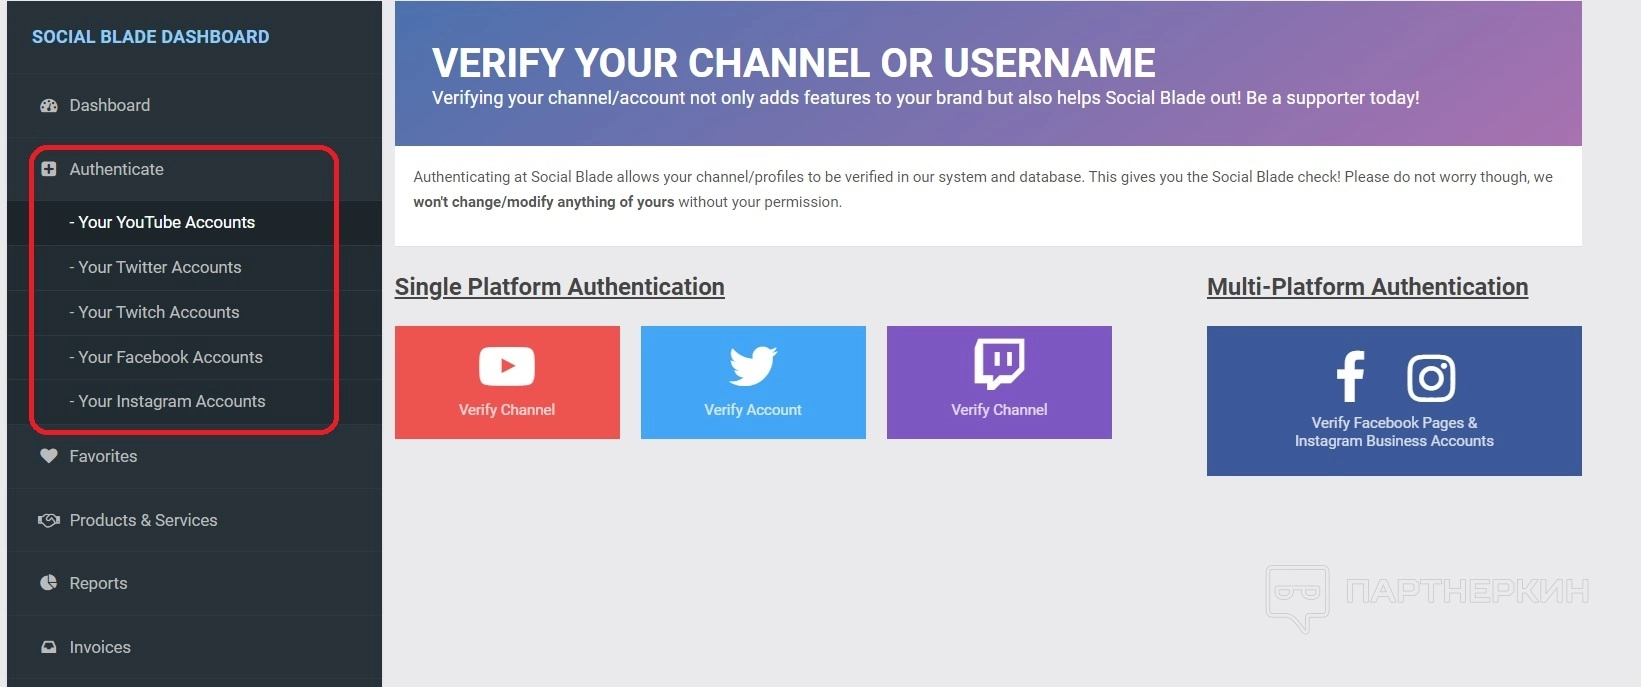
Task: Open Your Facebook Accounts submenu entry
Action: point(194,358)
